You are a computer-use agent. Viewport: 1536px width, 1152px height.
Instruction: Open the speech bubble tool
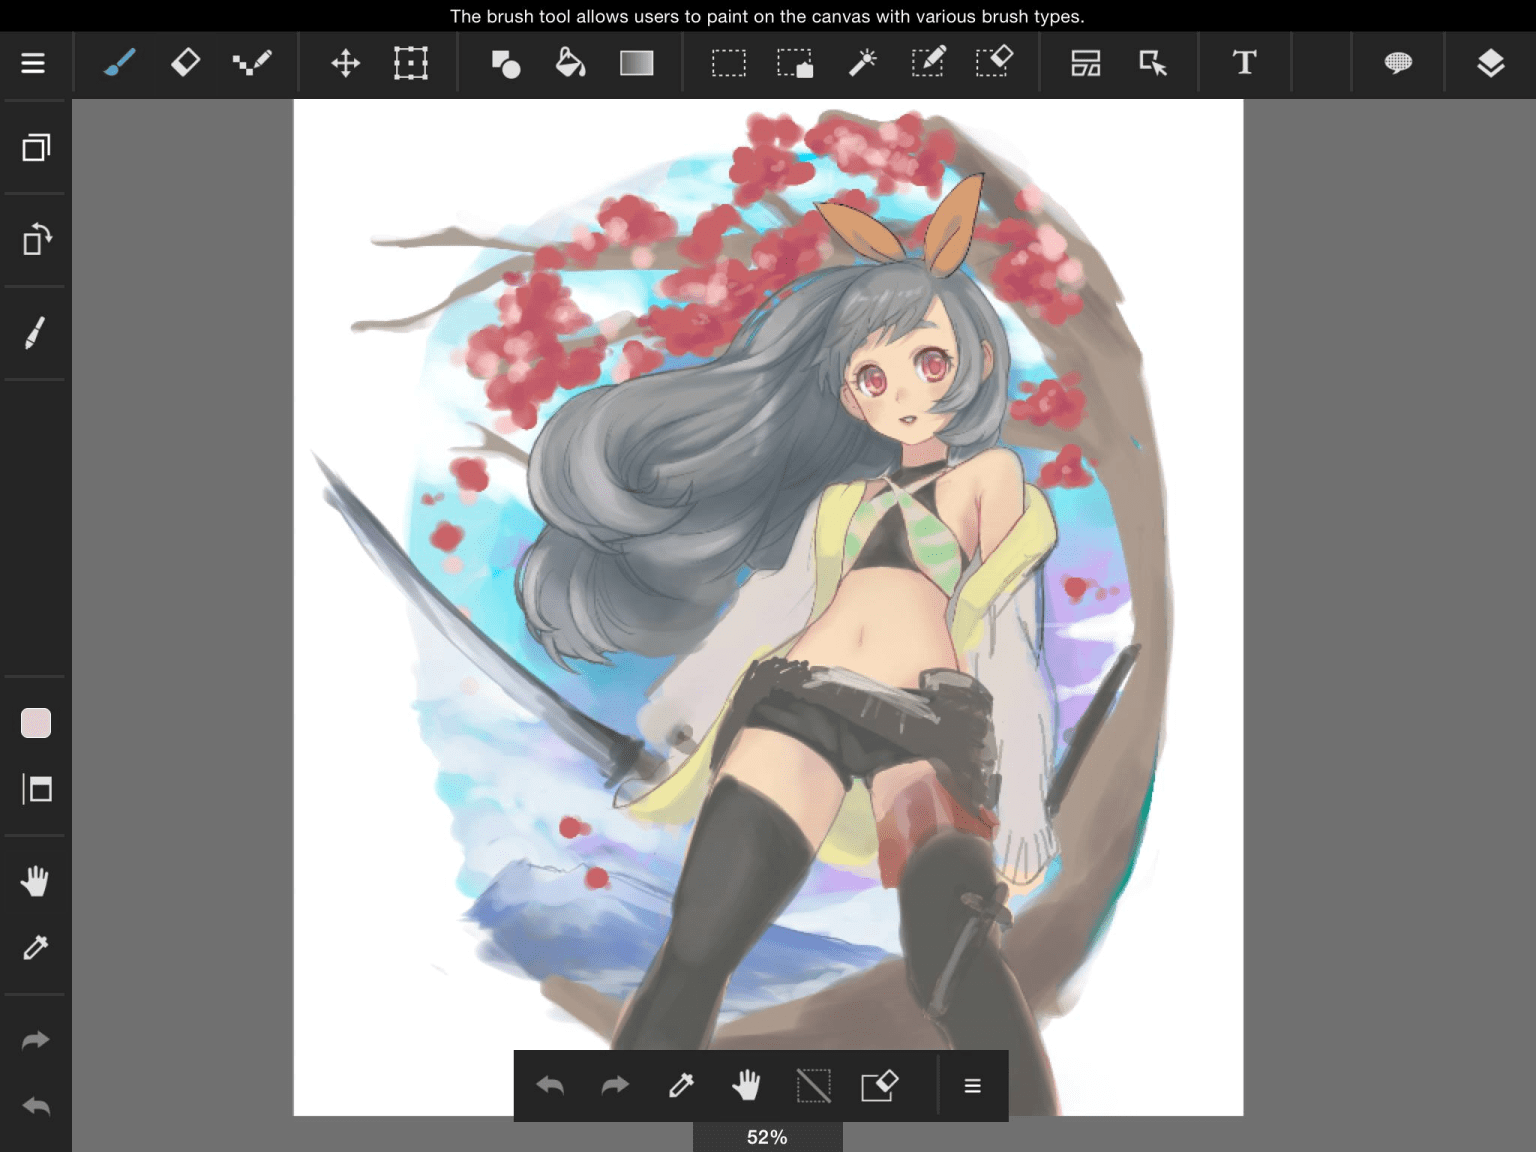pyautogui.click(x=1398, y=63)
